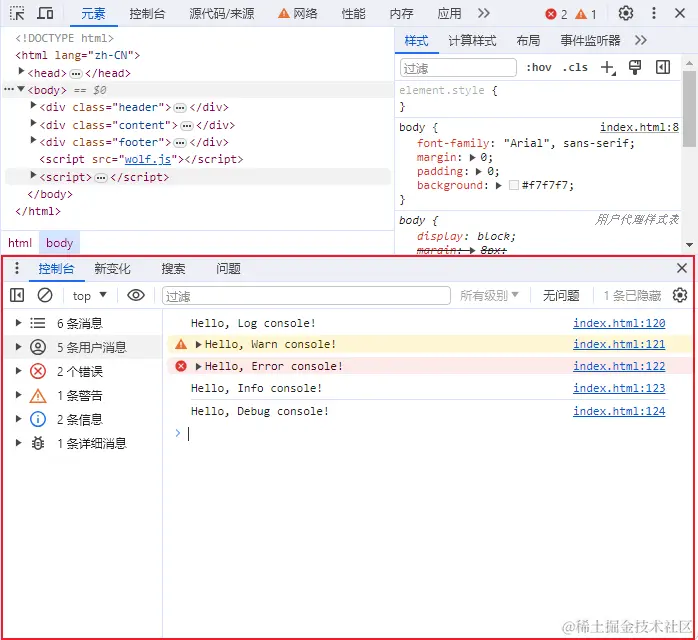Expand the head element tree arrow

(21, 71)
